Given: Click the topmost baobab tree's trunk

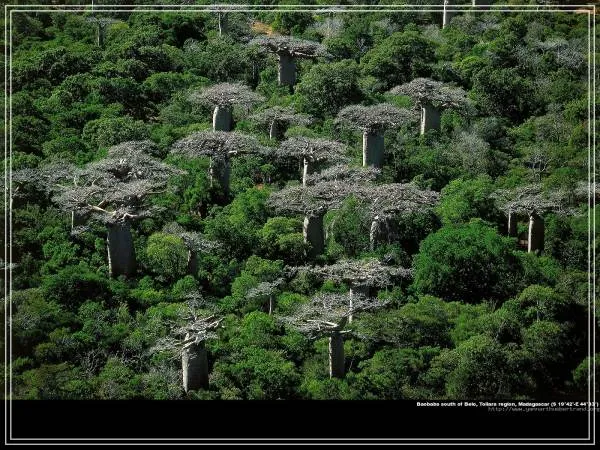Looking at the screenshot, I should pyautogui.click(x=287, y=68).
